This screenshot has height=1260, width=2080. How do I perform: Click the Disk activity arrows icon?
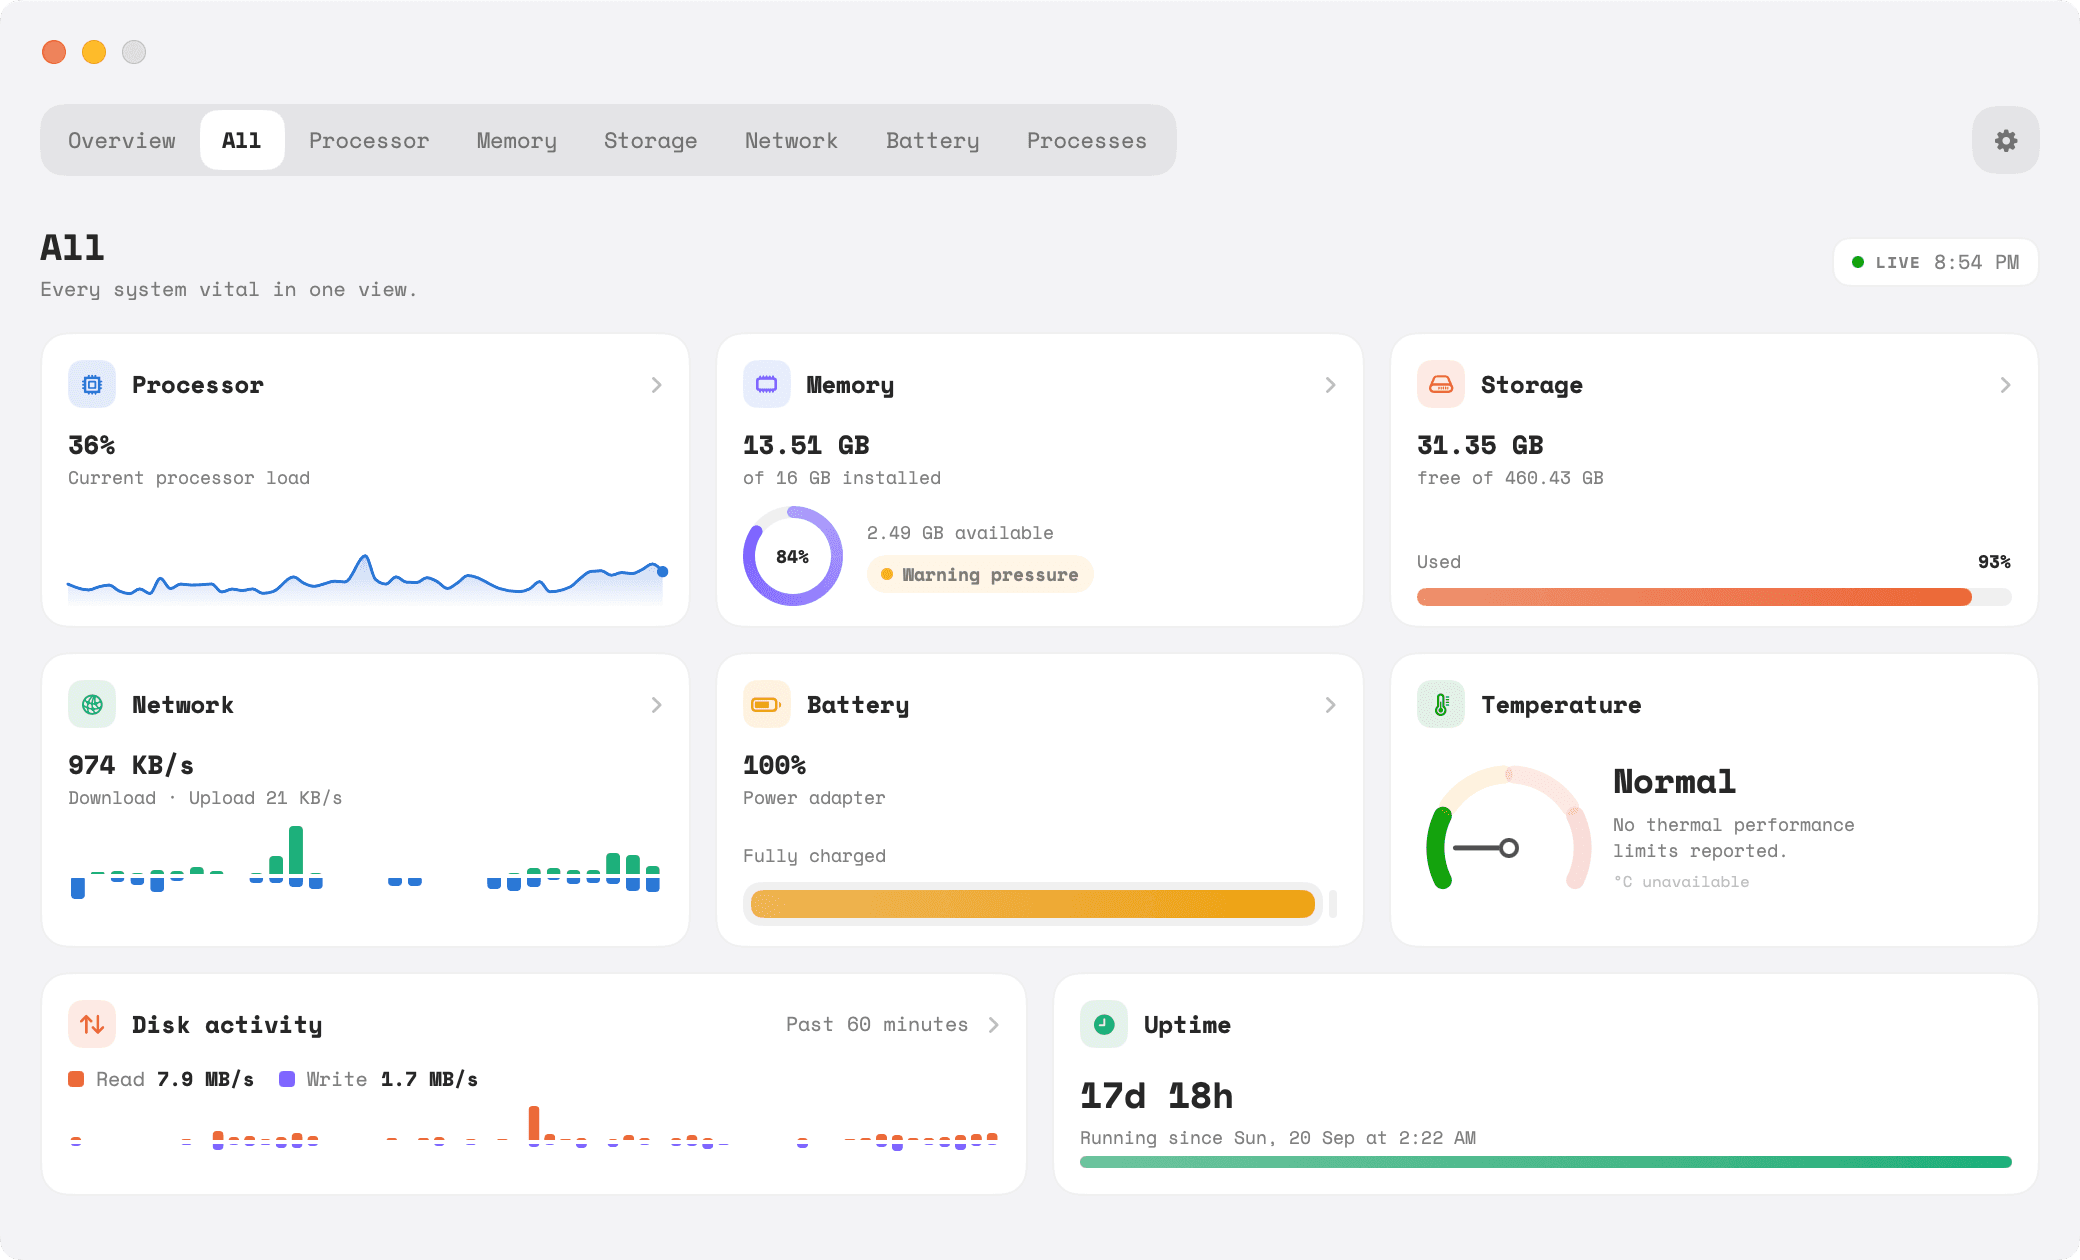pos(92,1025)
